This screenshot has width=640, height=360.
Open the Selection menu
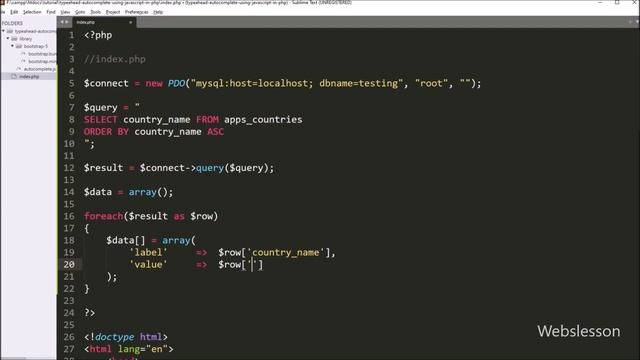32,12
